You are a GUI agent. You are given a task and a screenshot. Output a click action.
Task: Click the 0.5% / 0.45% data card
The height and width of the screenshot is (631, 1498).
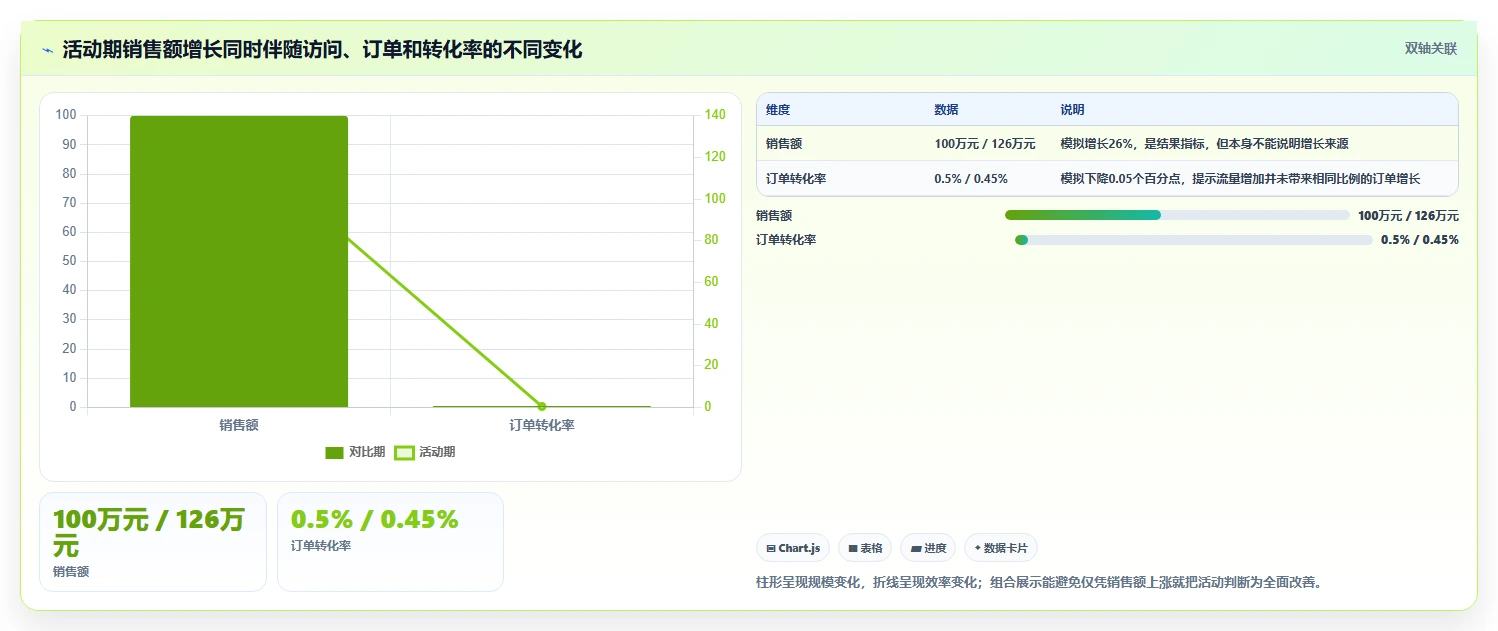point(390,542)
